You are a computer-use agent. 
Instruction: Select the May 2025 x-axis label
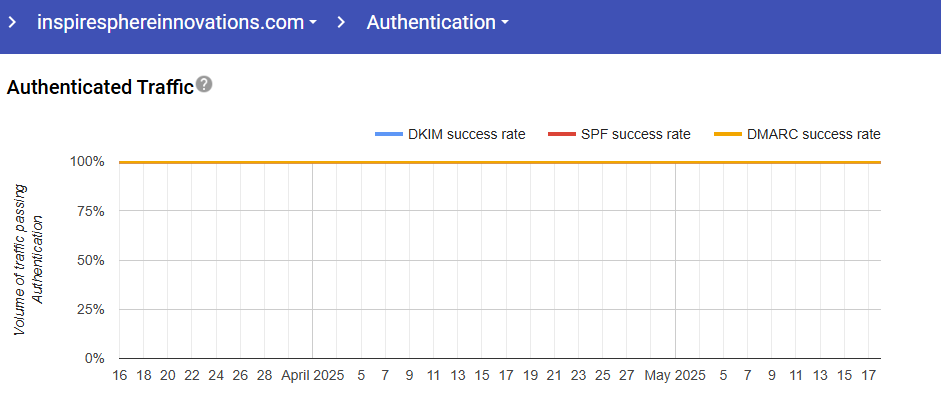point(675,376)
